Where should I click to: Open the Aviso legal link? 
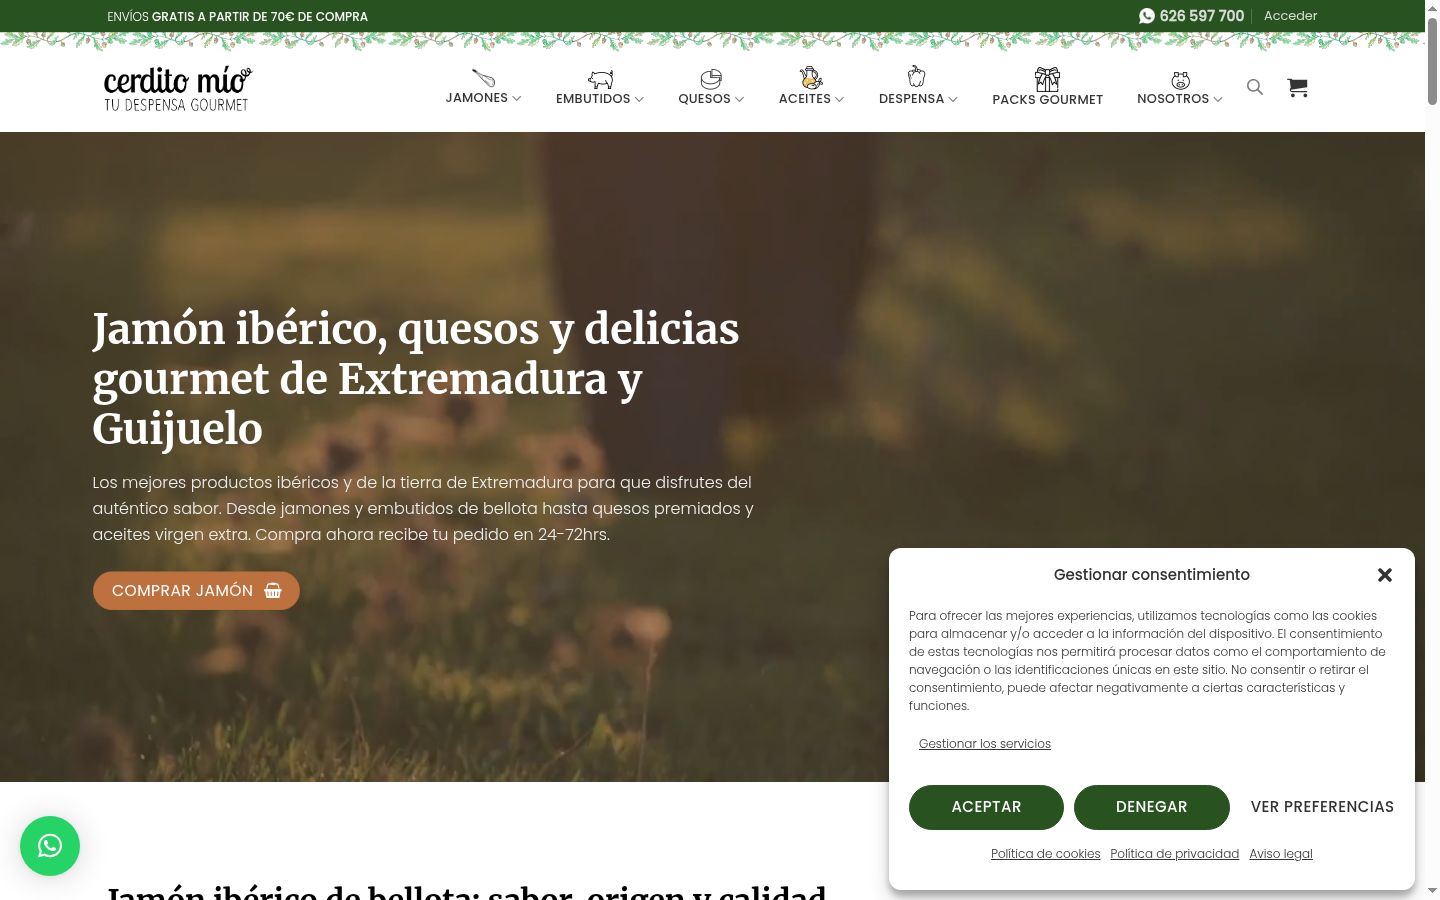point(1281,854)
